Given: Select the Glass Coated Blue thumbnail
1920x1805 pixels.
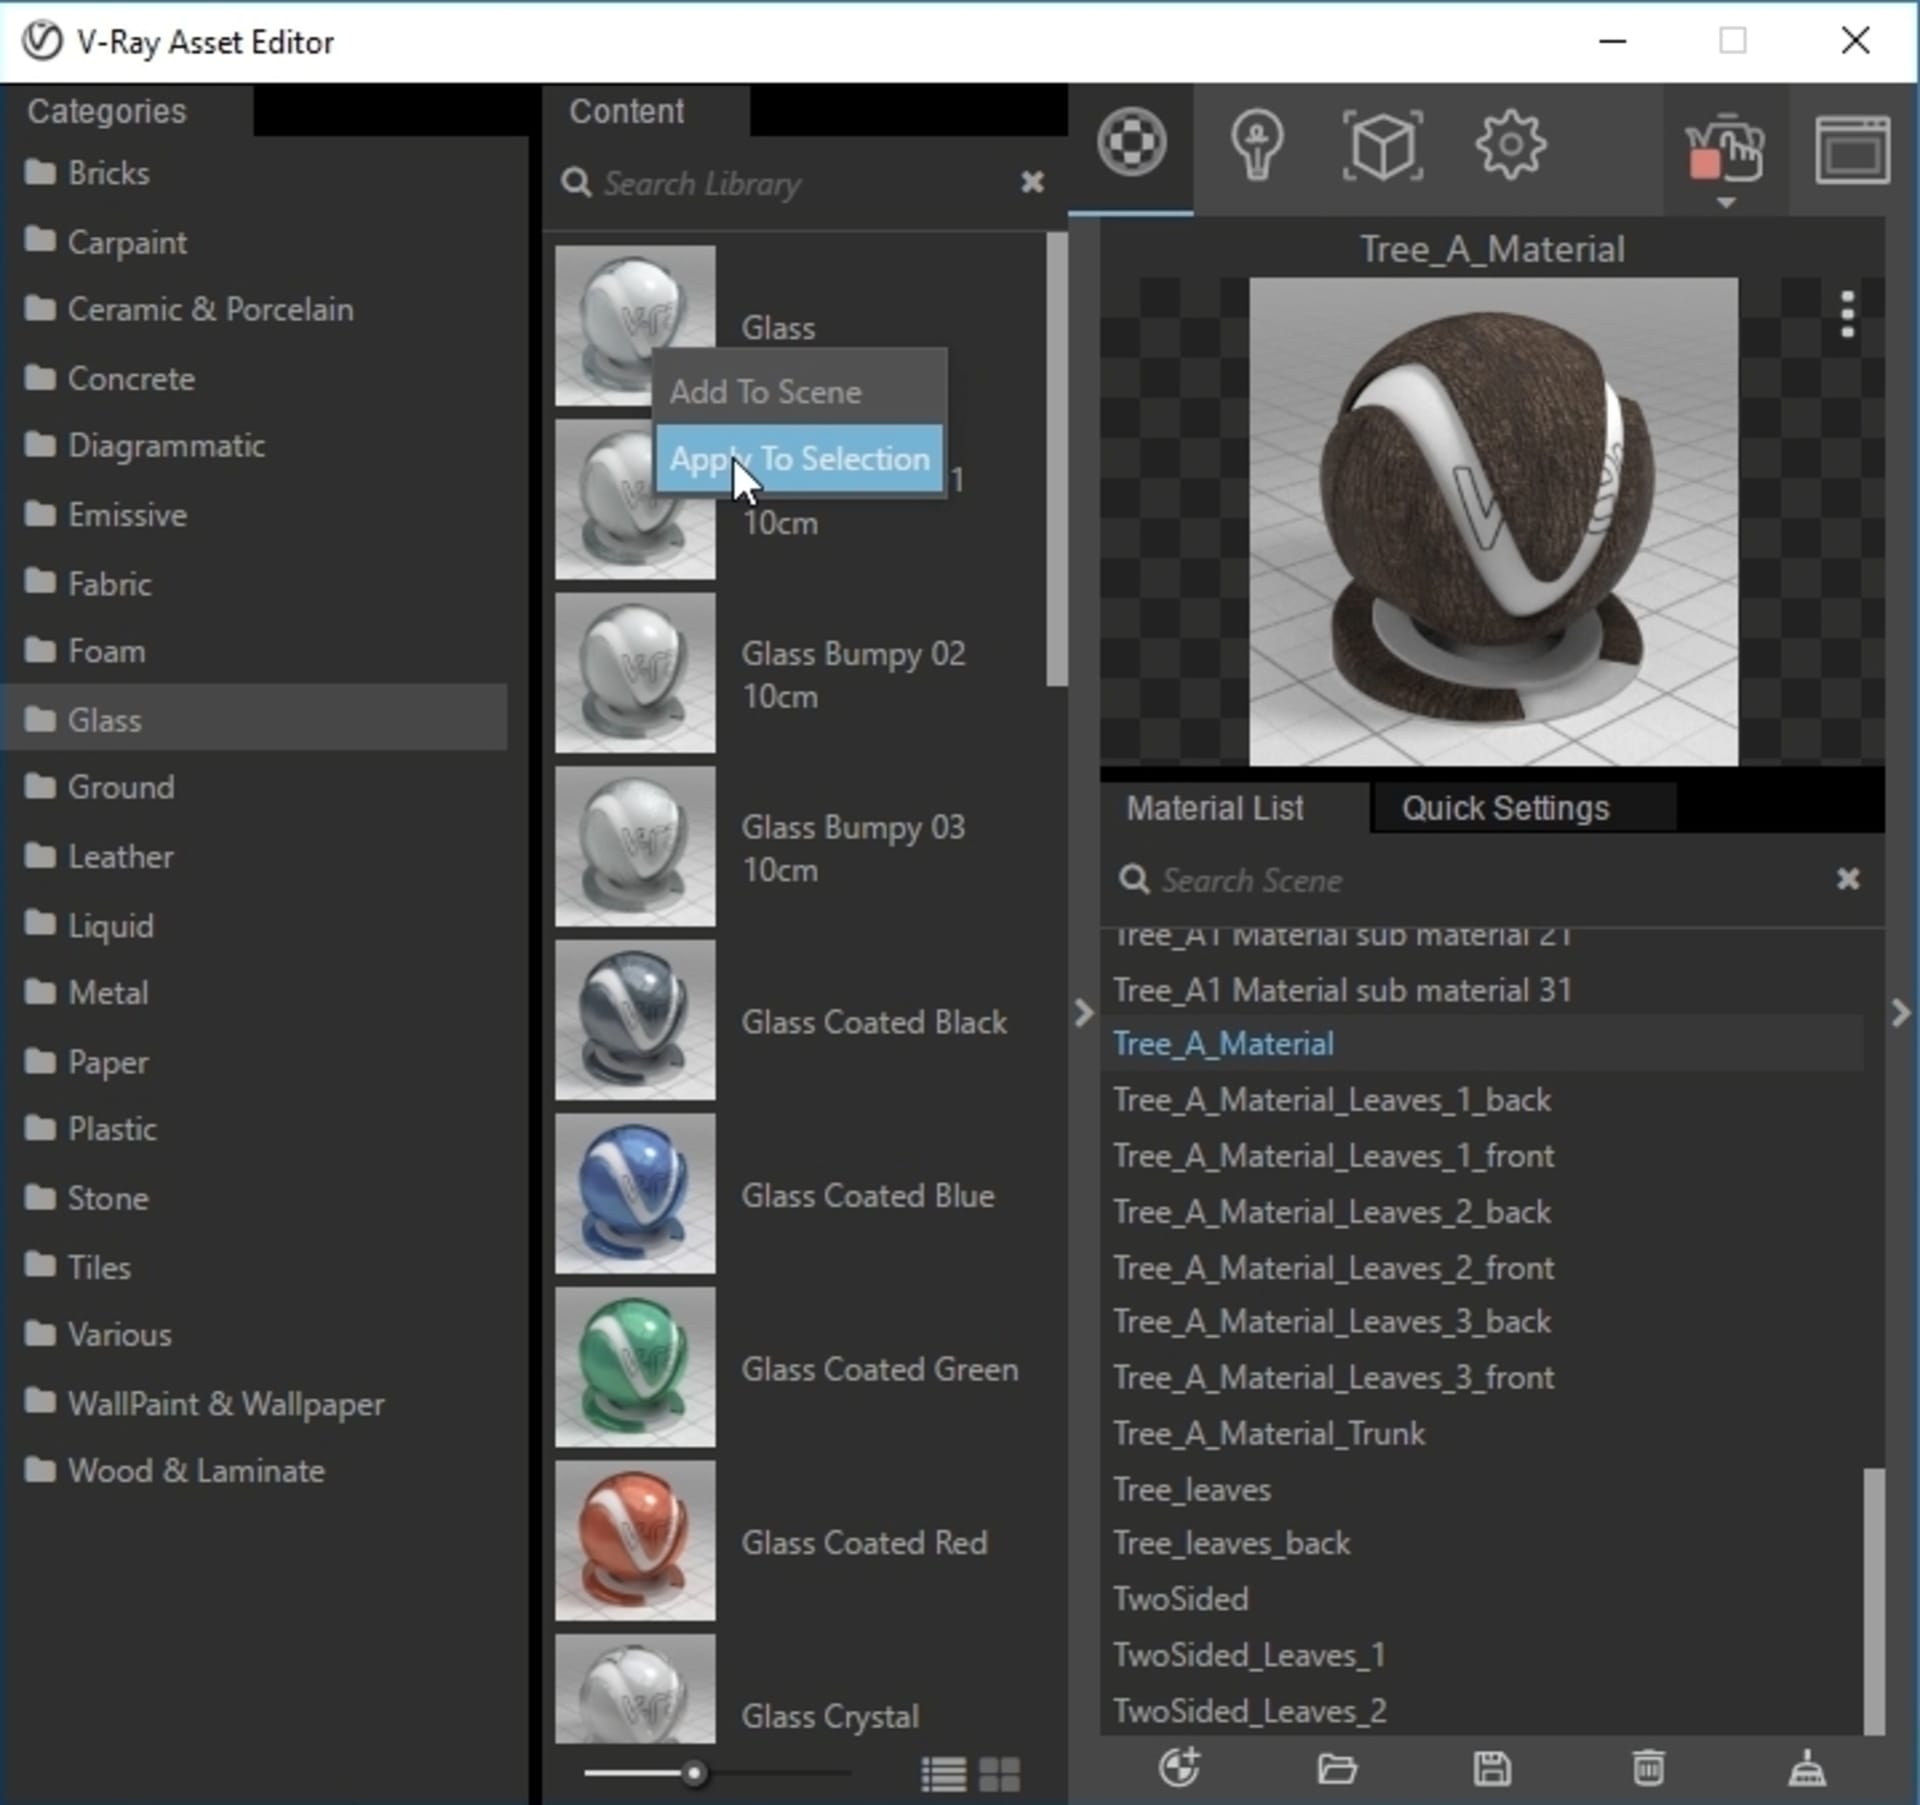Looking at the screenshot, I should [x=635, y=1193].
